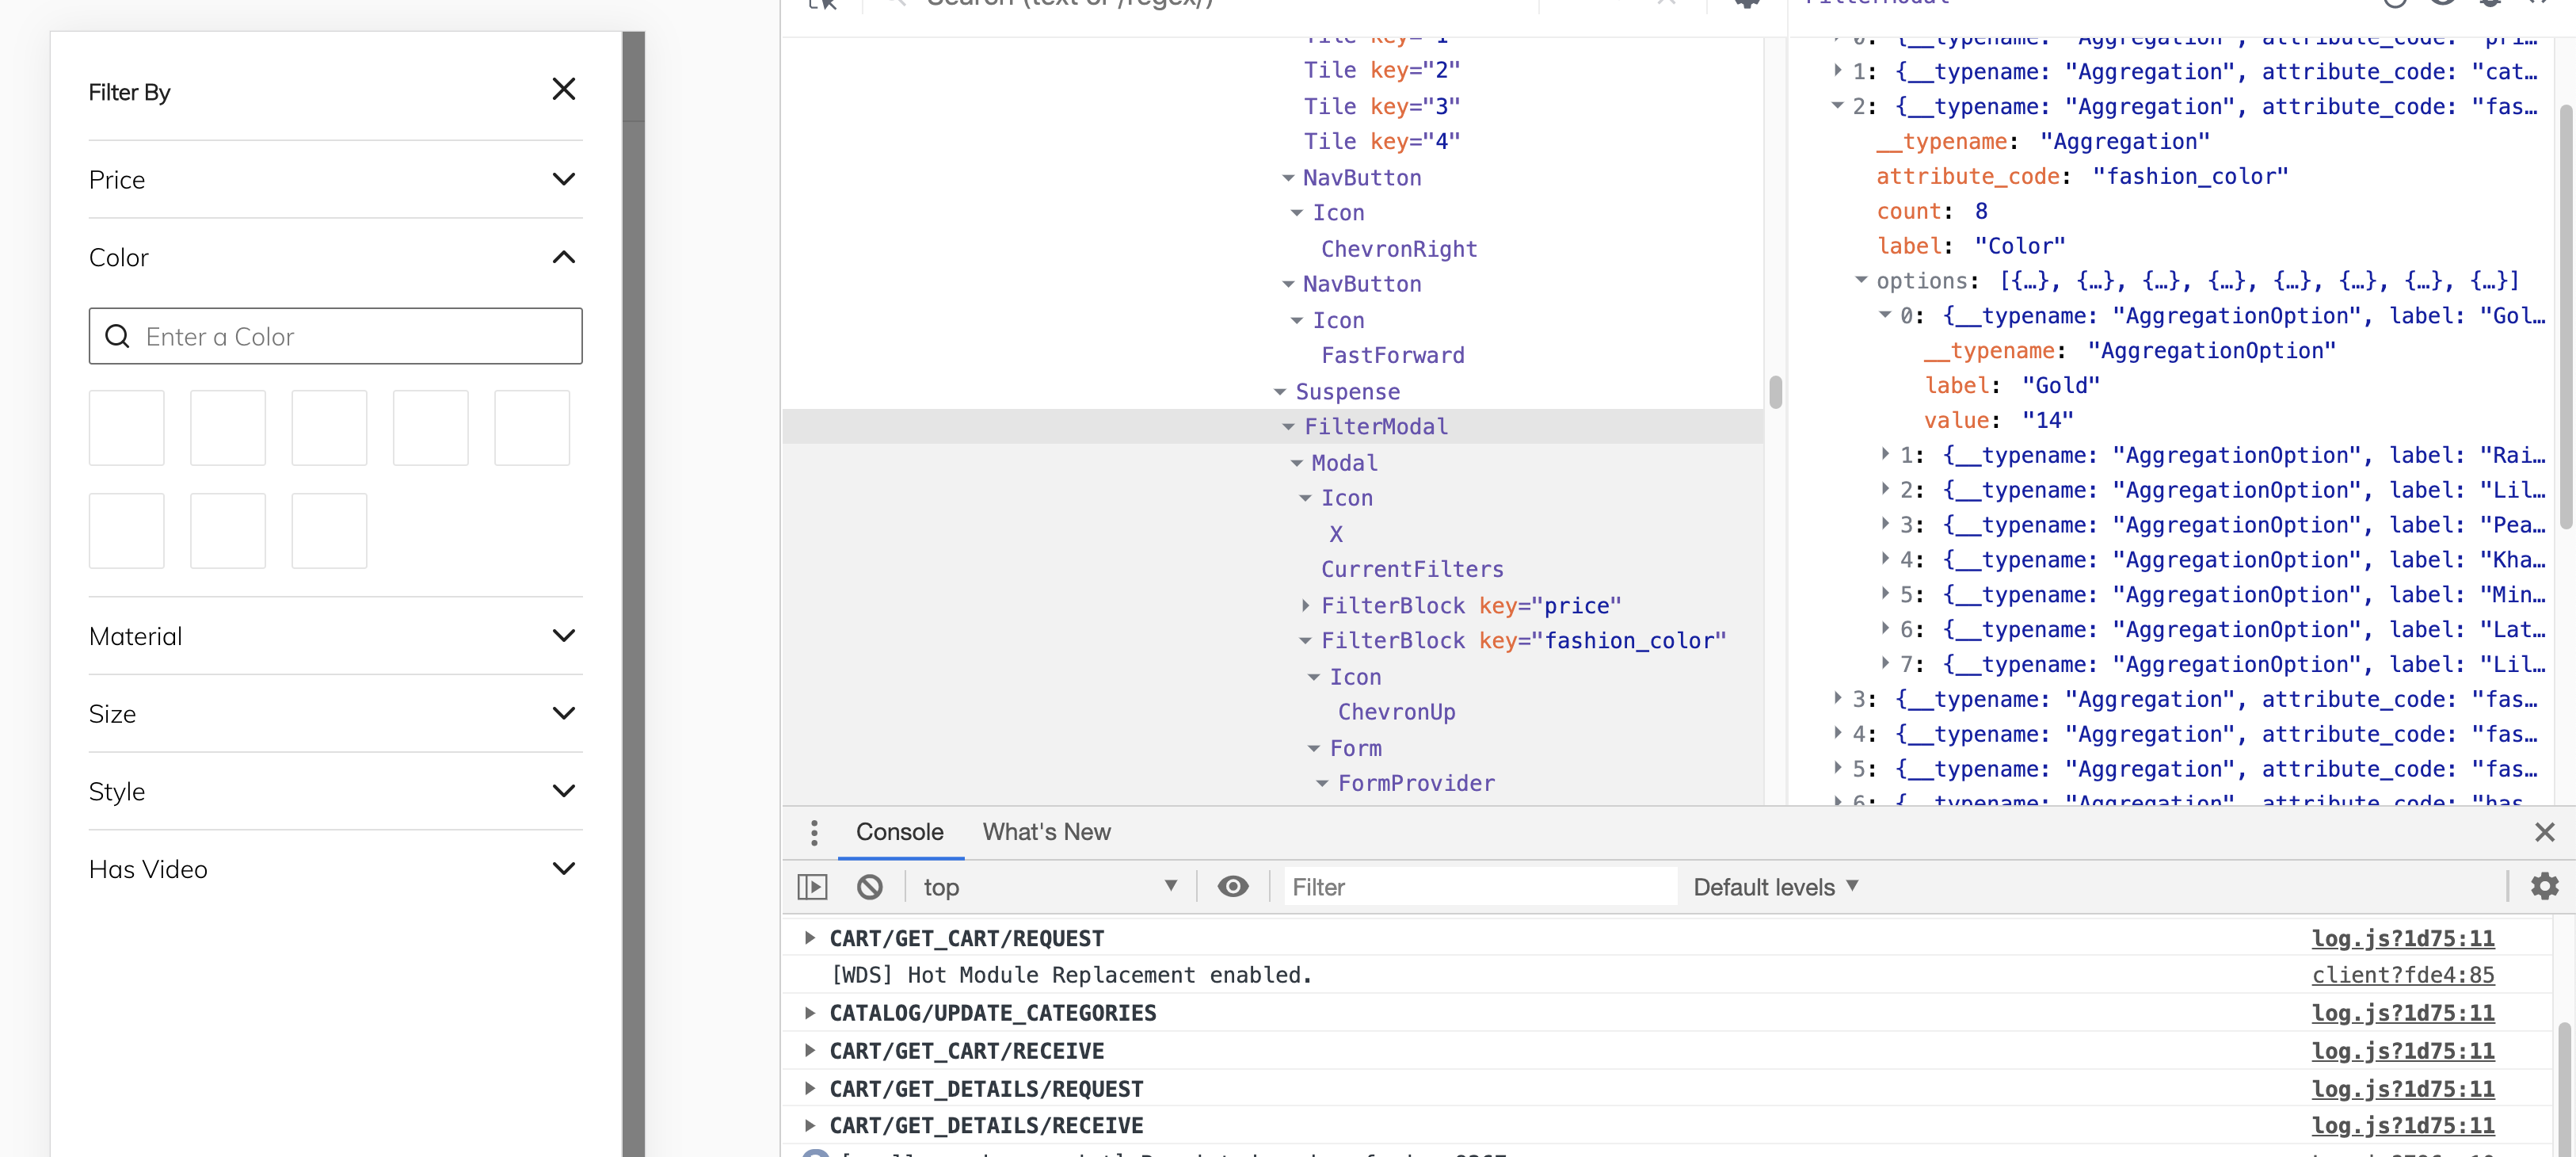Click the search magnifier in color field
This screenshot has height=1157, width=2576.
pyautogui.click(x=118, y=336)
